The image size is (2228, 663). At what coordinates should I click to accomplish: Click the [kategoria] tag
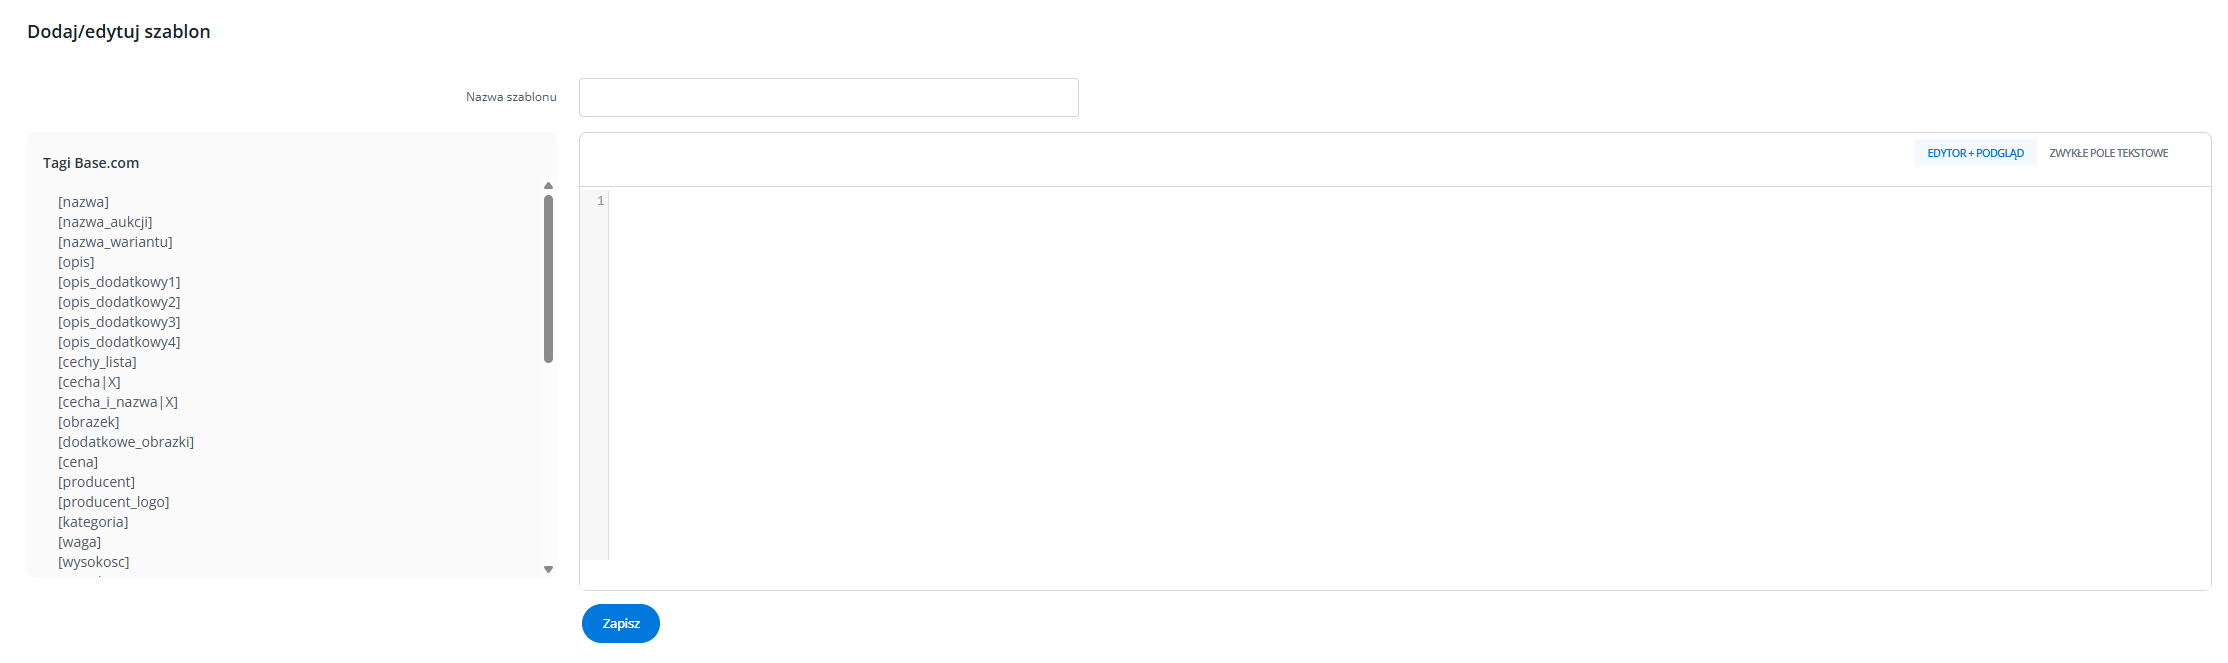pos(93,522)
